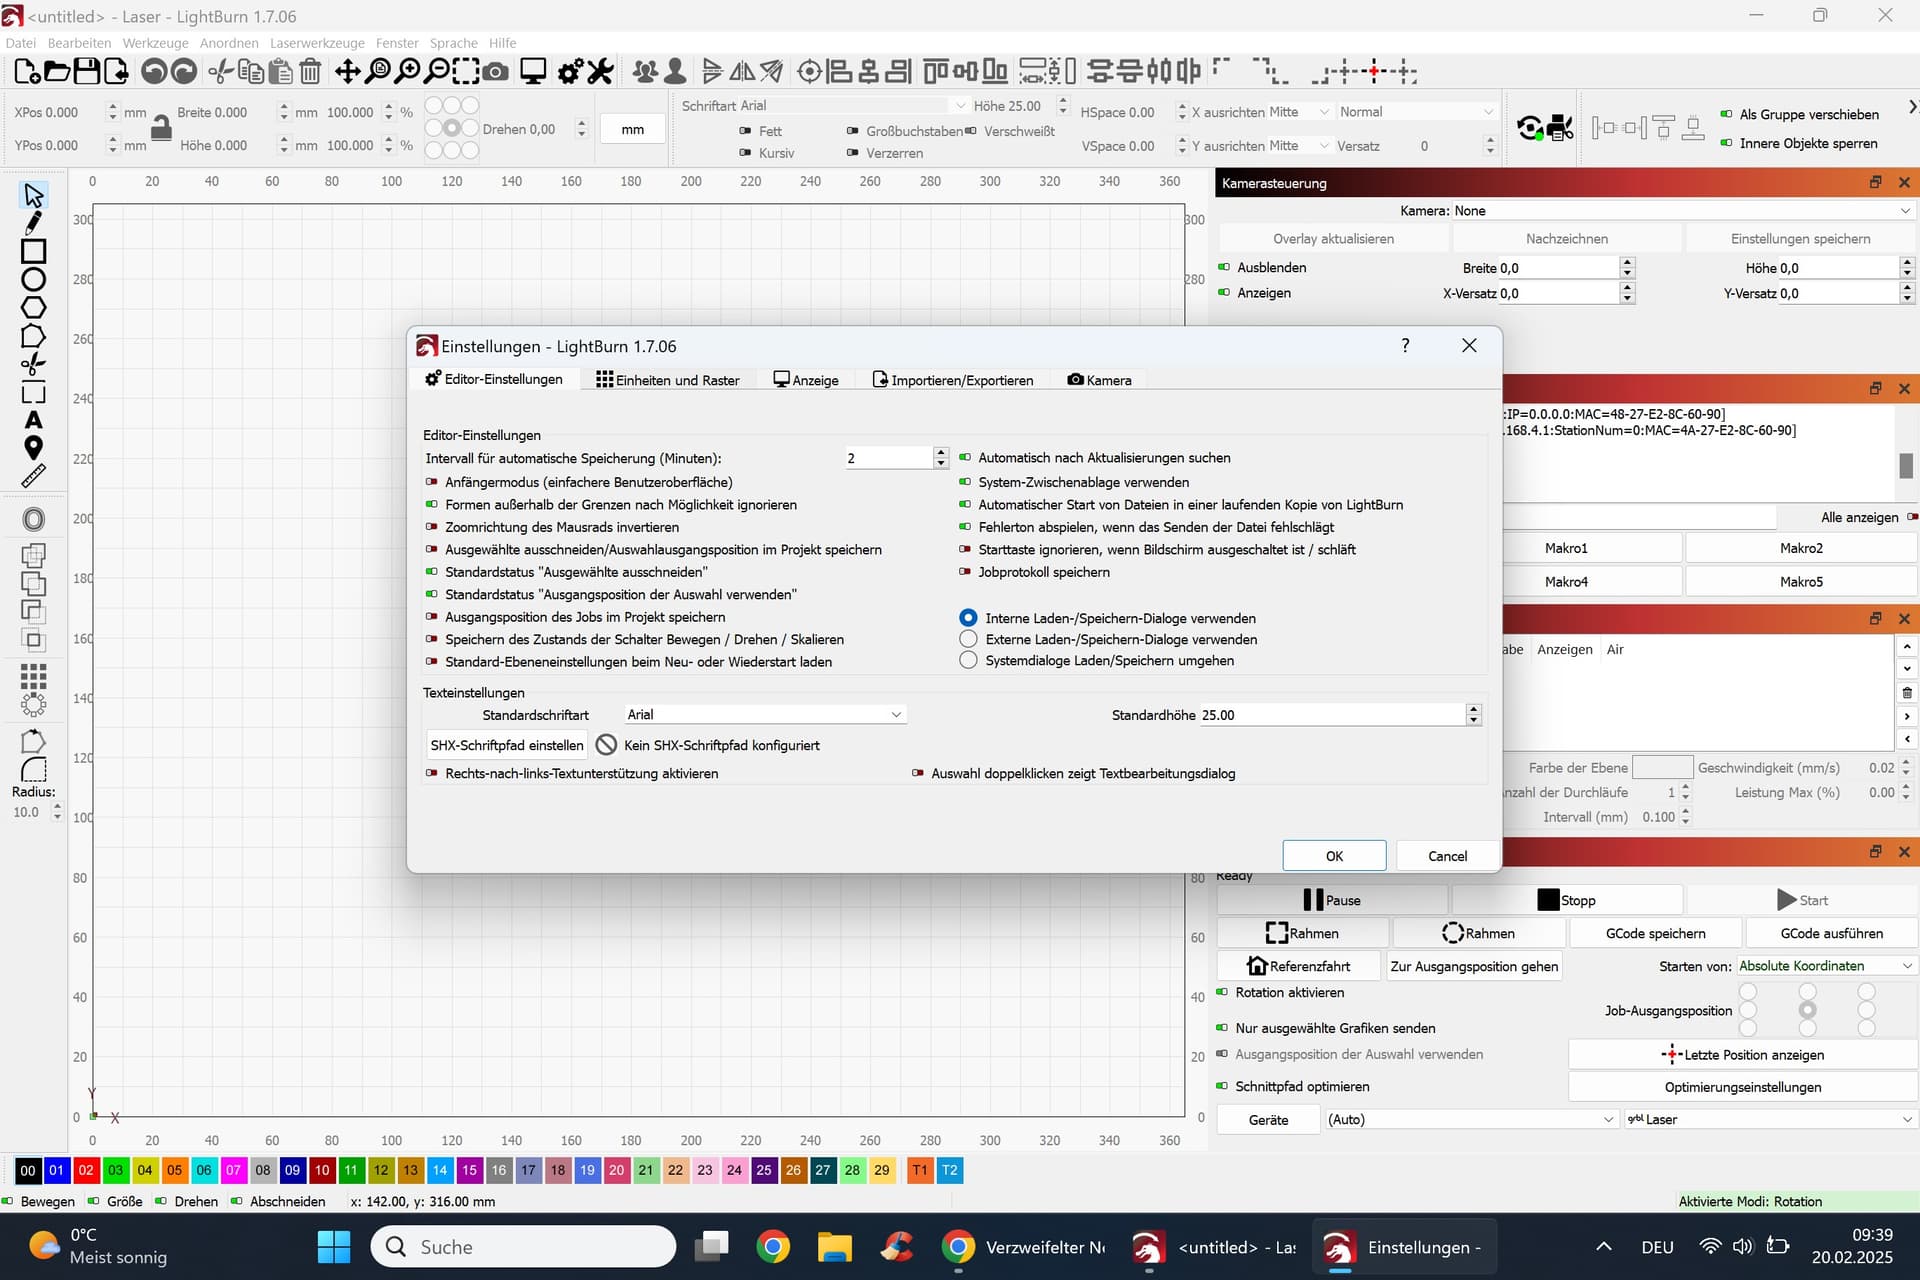This screenshot has height=1280, width=1920.
Task: Open the Normal text mode dropdown
Action: click(x=1416, y=112)
